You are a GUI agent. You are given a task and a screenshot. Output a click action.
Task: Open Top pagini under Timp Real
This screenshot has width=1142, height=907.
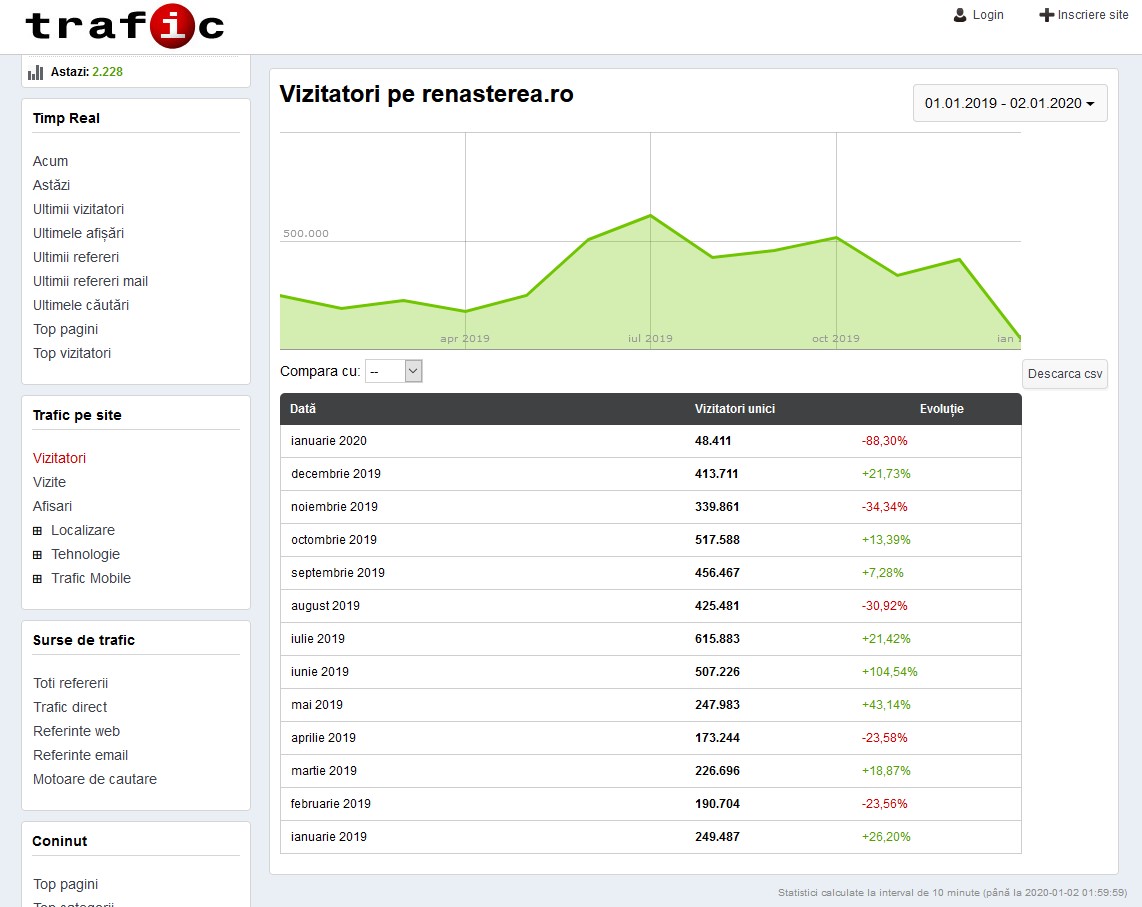click(x=65, y=329)
